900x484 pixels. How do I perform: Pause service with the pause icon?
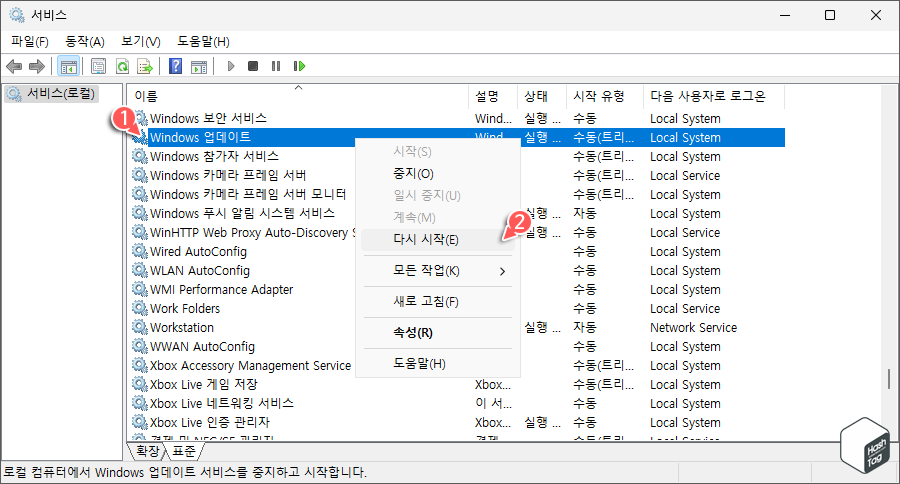276,67
